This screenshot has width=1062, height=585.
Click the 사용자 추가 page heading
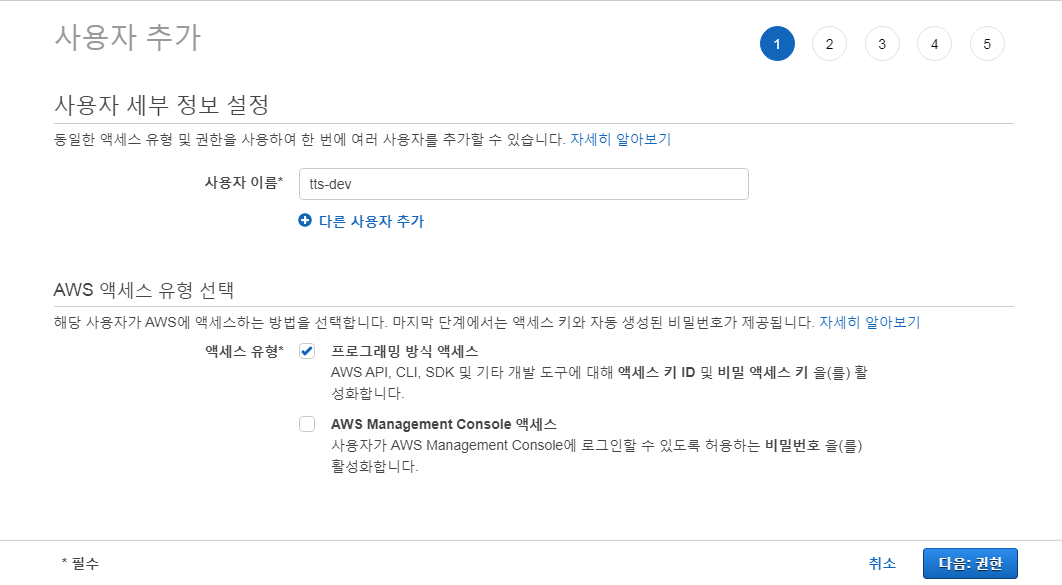click(x=127, y=37)
